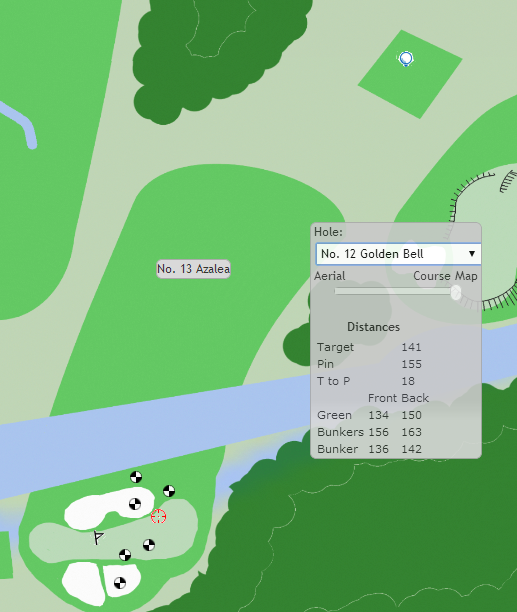Screen dimensions: 517x612
Task: Click the Bunker back distance 142
Action: pyautogui.click(x=411, y=449)
